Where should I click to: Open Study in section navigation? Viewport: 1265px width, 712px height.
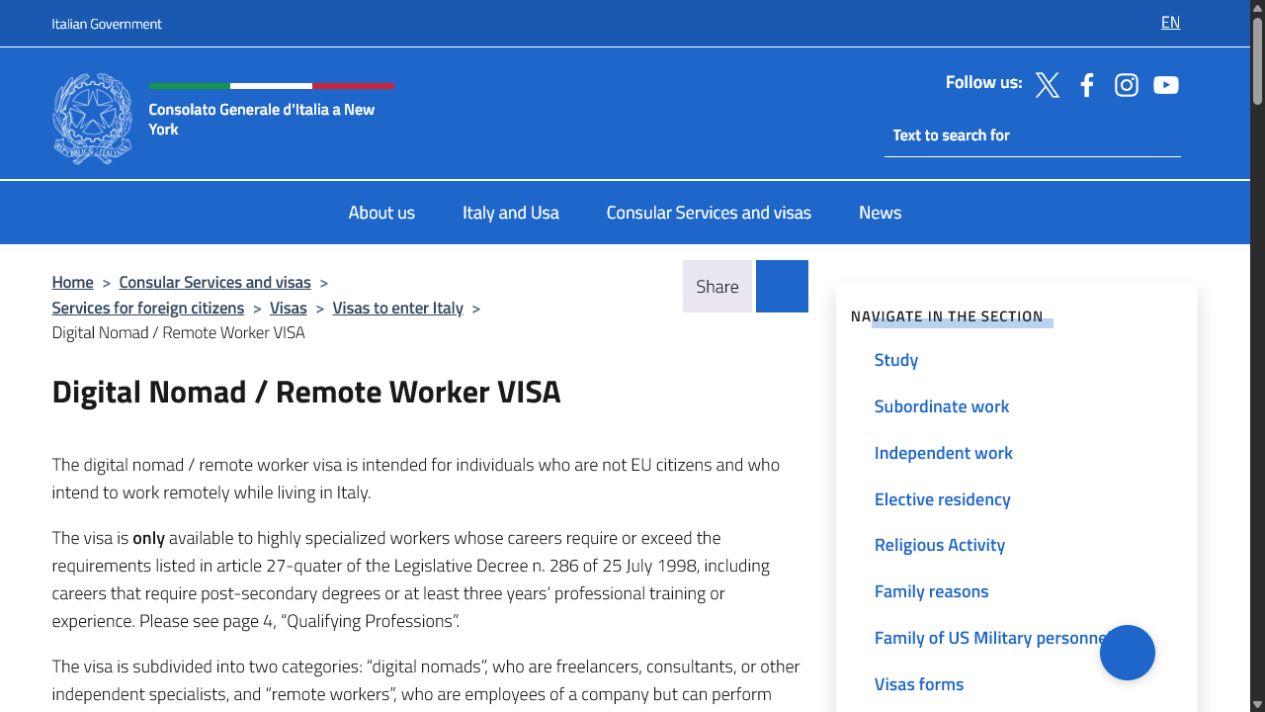tap(896, 360)
